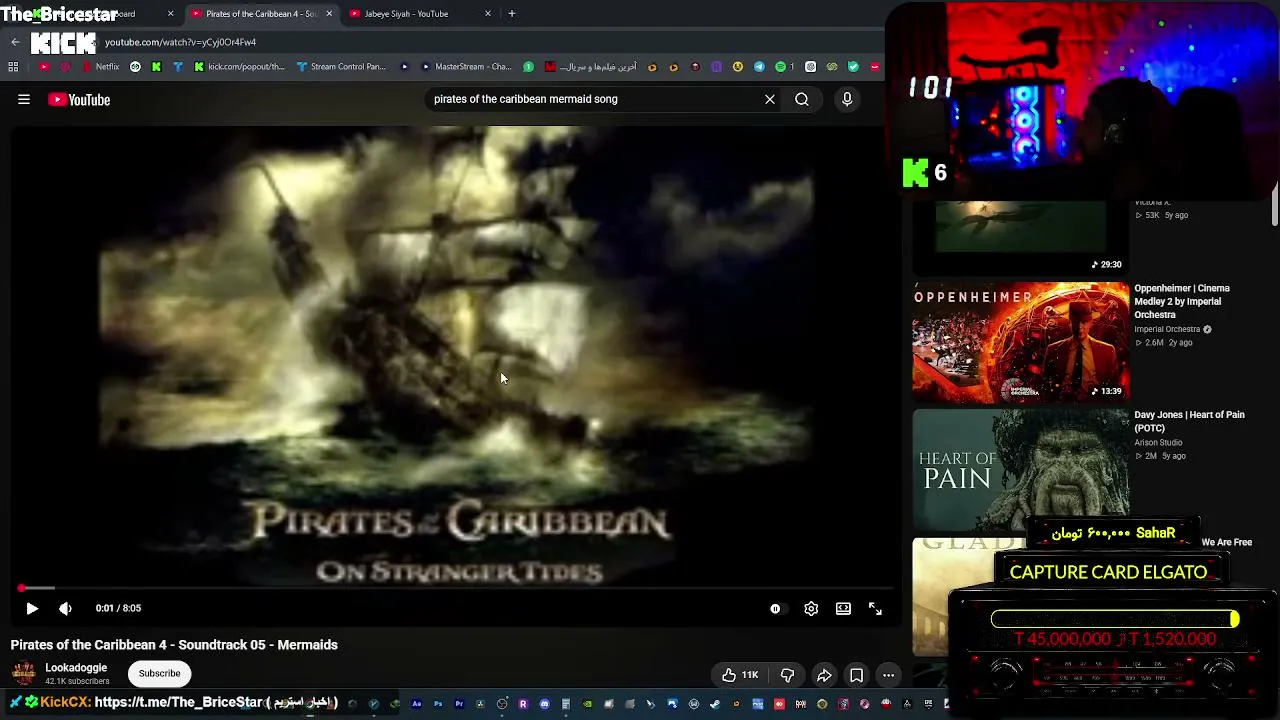This screenshot has height=720, width=1280.
Task: Open the Netflix bookmark
Action: click(x=100, y=67)
